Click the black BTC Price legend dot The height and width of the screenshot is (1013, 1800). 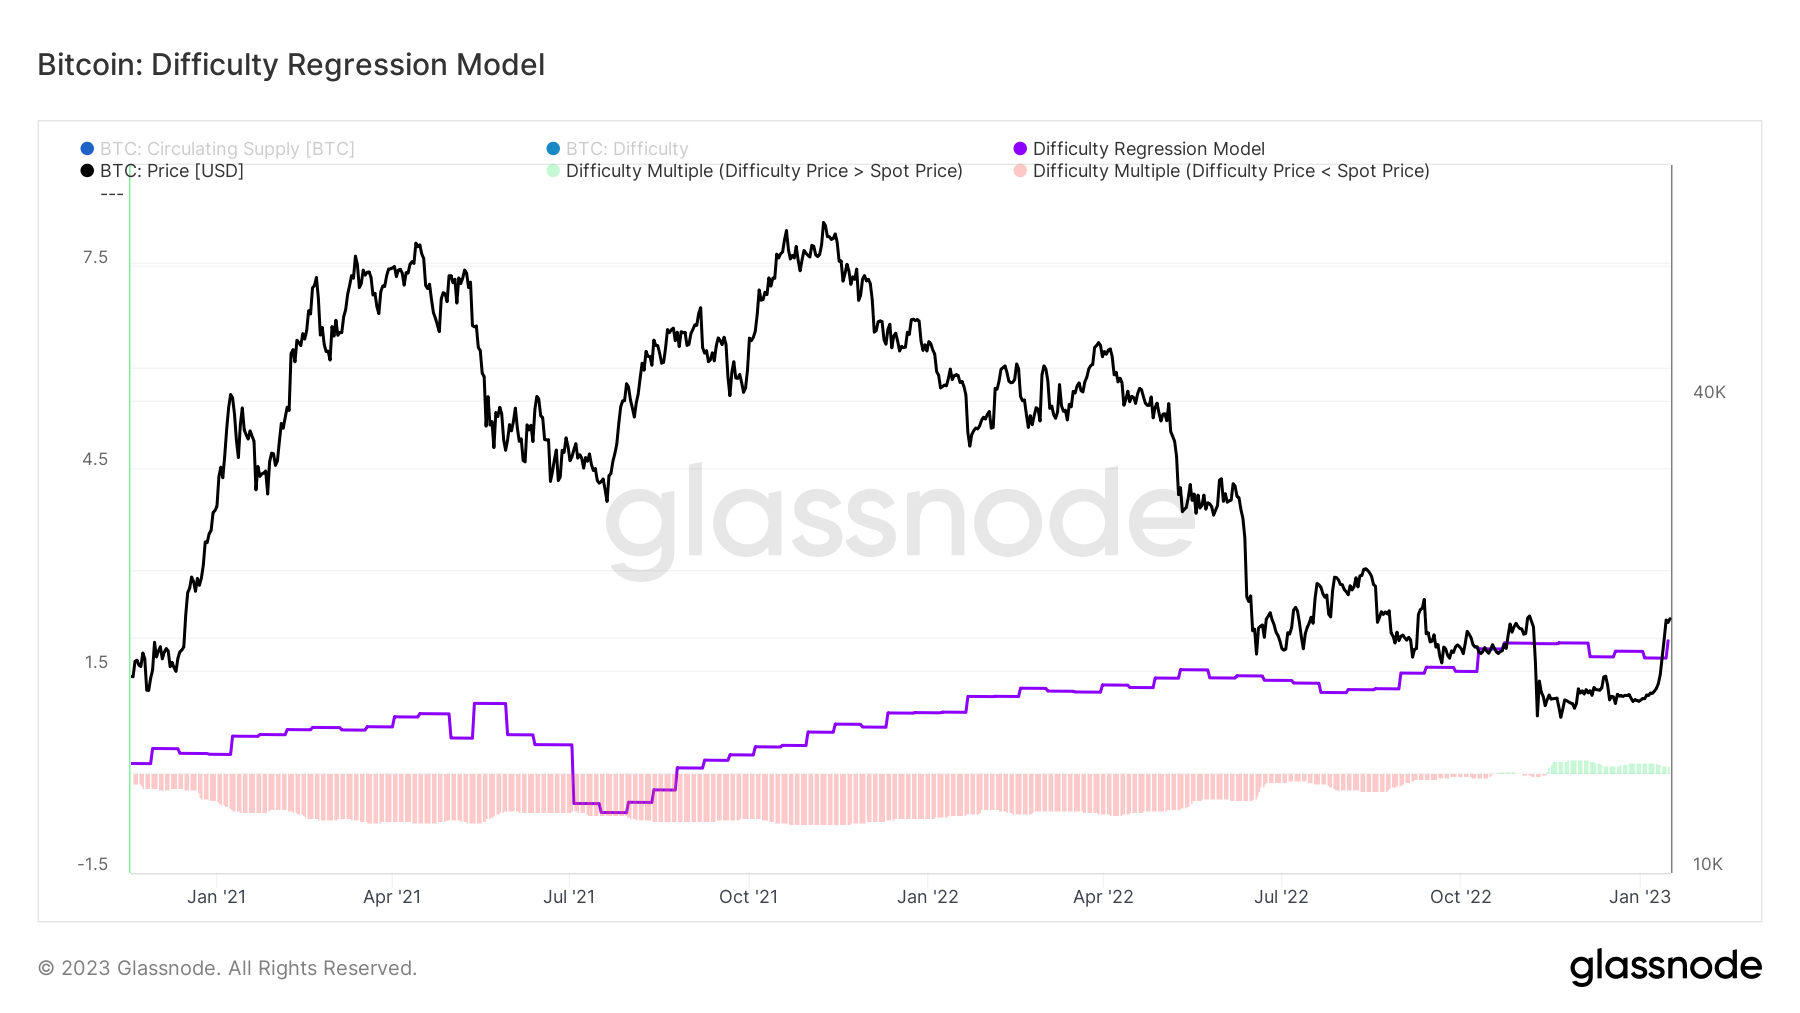pyautogui.click(x=87, y=171)
